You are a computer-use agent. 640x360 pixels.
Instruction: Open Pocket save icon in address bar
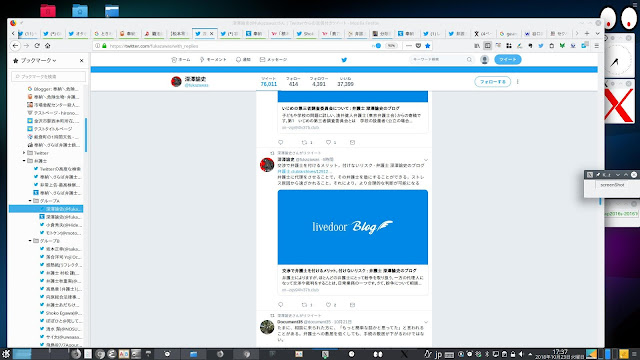coord(418,46)
